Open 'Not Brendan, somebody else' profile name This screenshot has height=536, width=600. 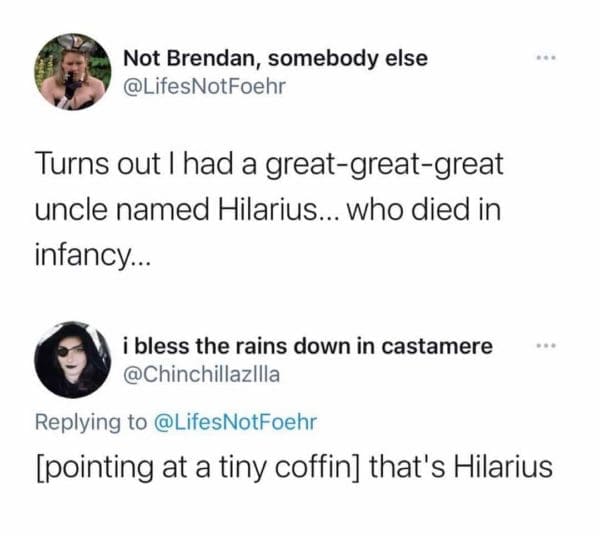[275, 58]
